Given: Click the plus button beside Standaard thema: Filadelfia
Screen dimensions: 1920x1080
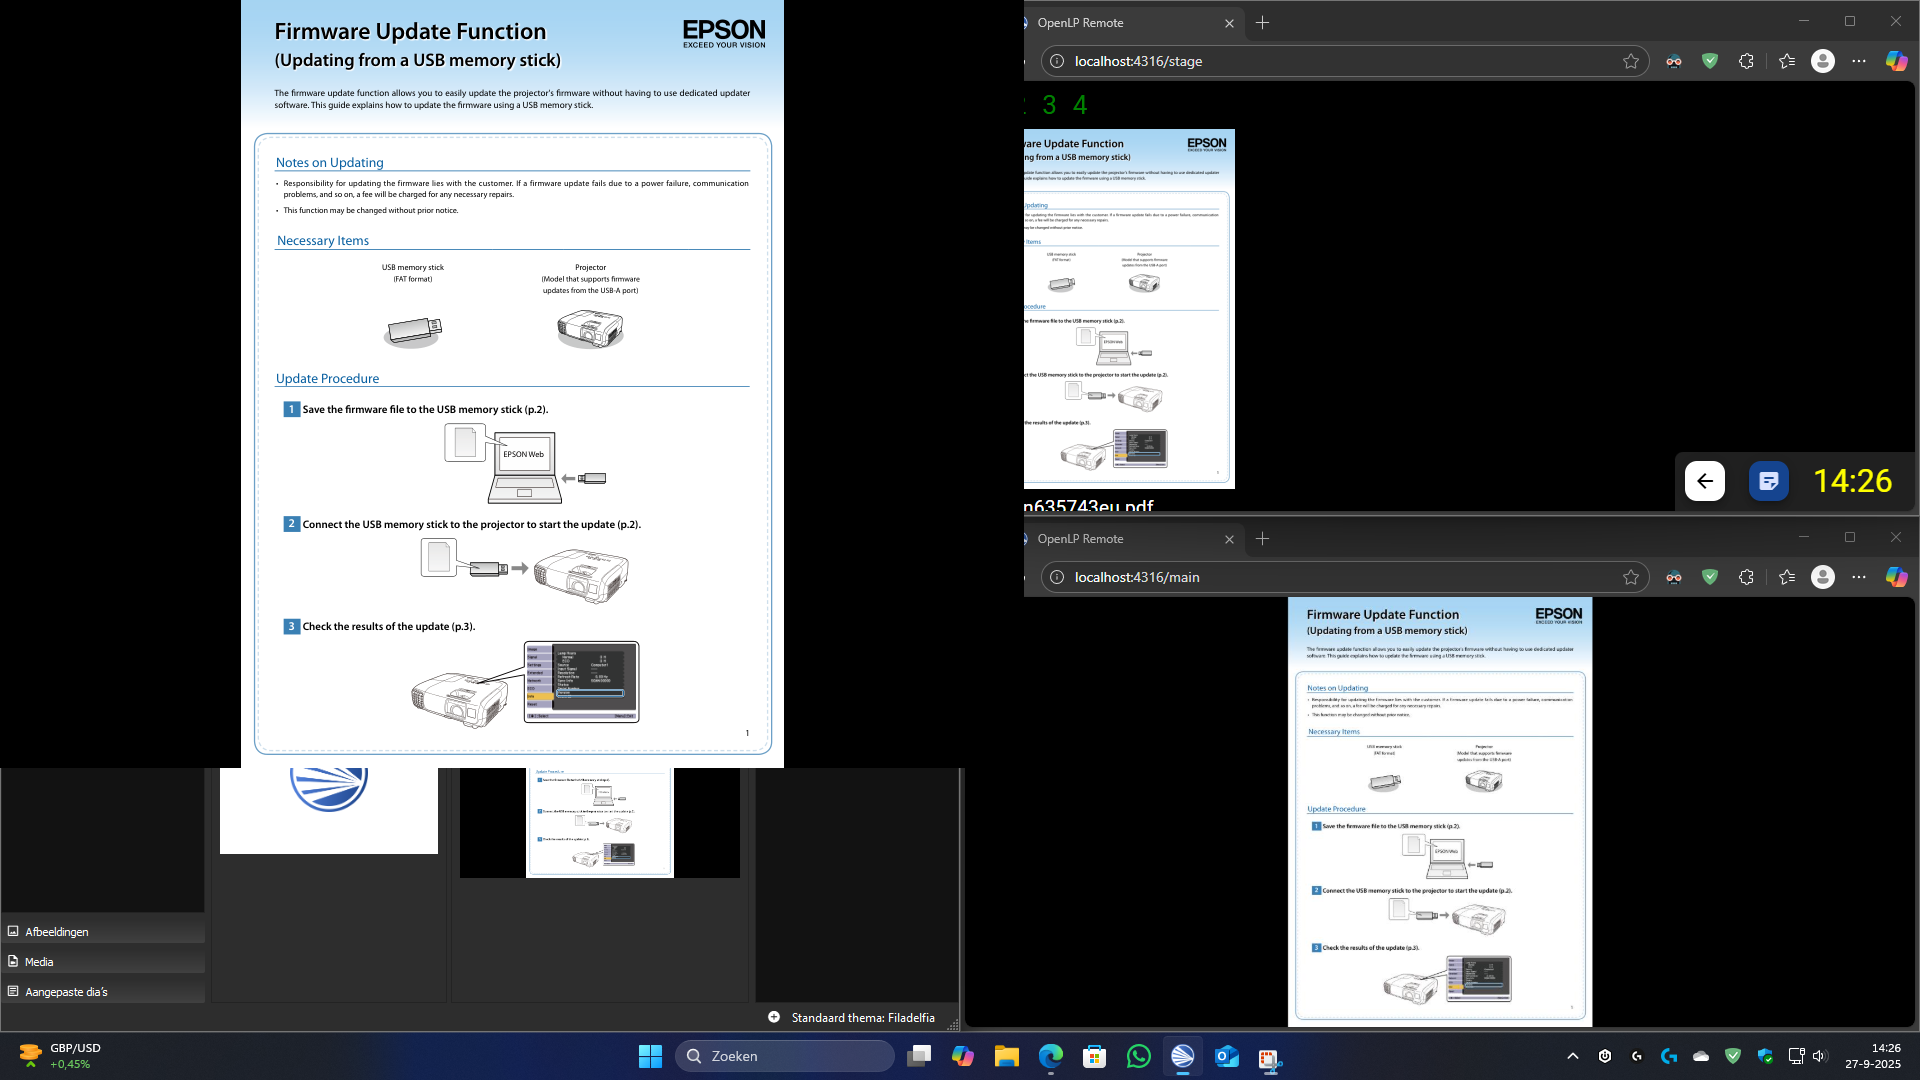Looking at the screenshot, I should click(774, 1017).
